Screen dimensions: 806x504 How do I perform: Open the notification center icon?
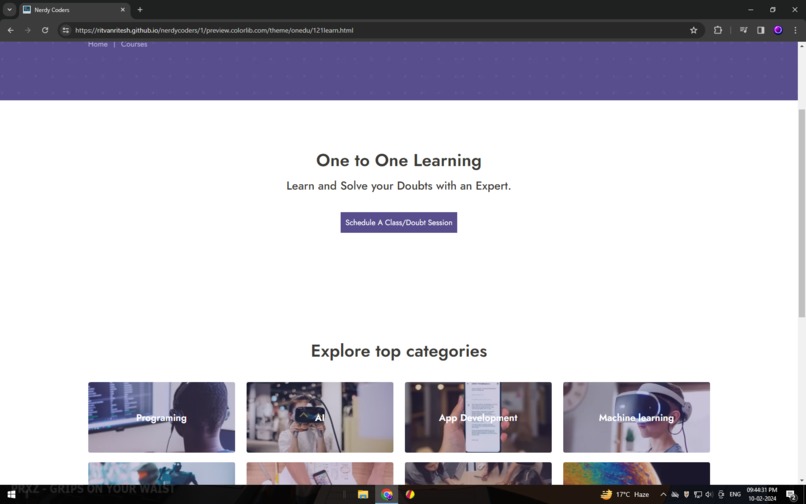tap(792, 495)
